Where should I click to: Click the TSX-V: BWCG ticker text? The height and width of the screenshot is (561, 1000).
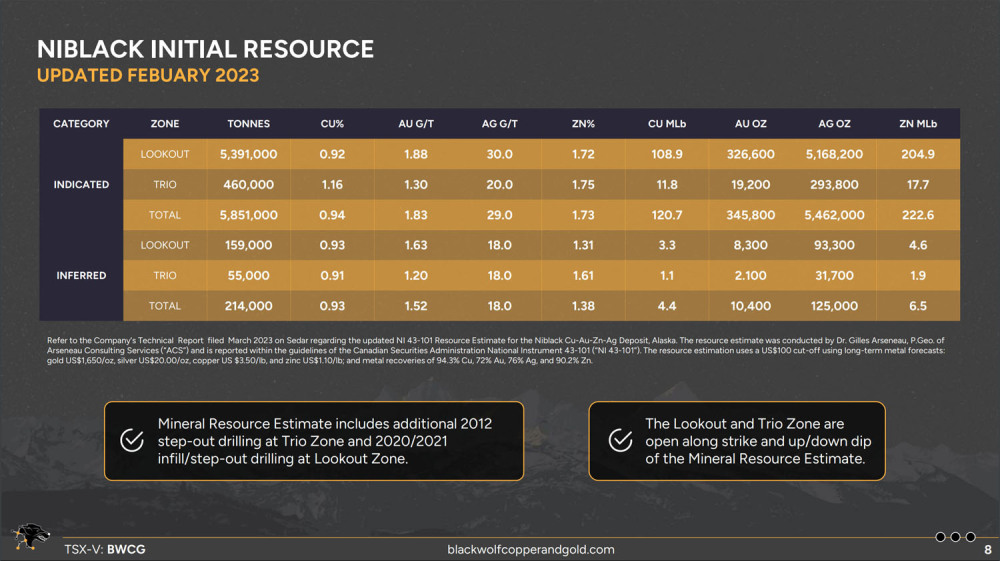[x=105, y=550]
